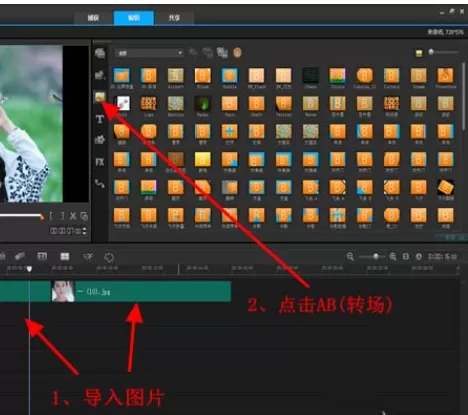This screenshot has width=468, height=415.
Task: Expand the transition category dropdown
Action: 149,53
